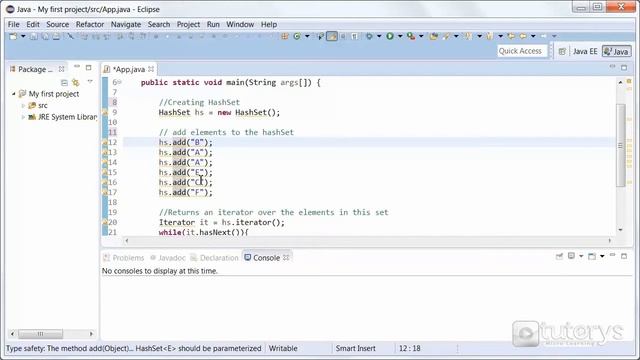Select the Java perspective button
640x360 pixels.
point(617,51)
